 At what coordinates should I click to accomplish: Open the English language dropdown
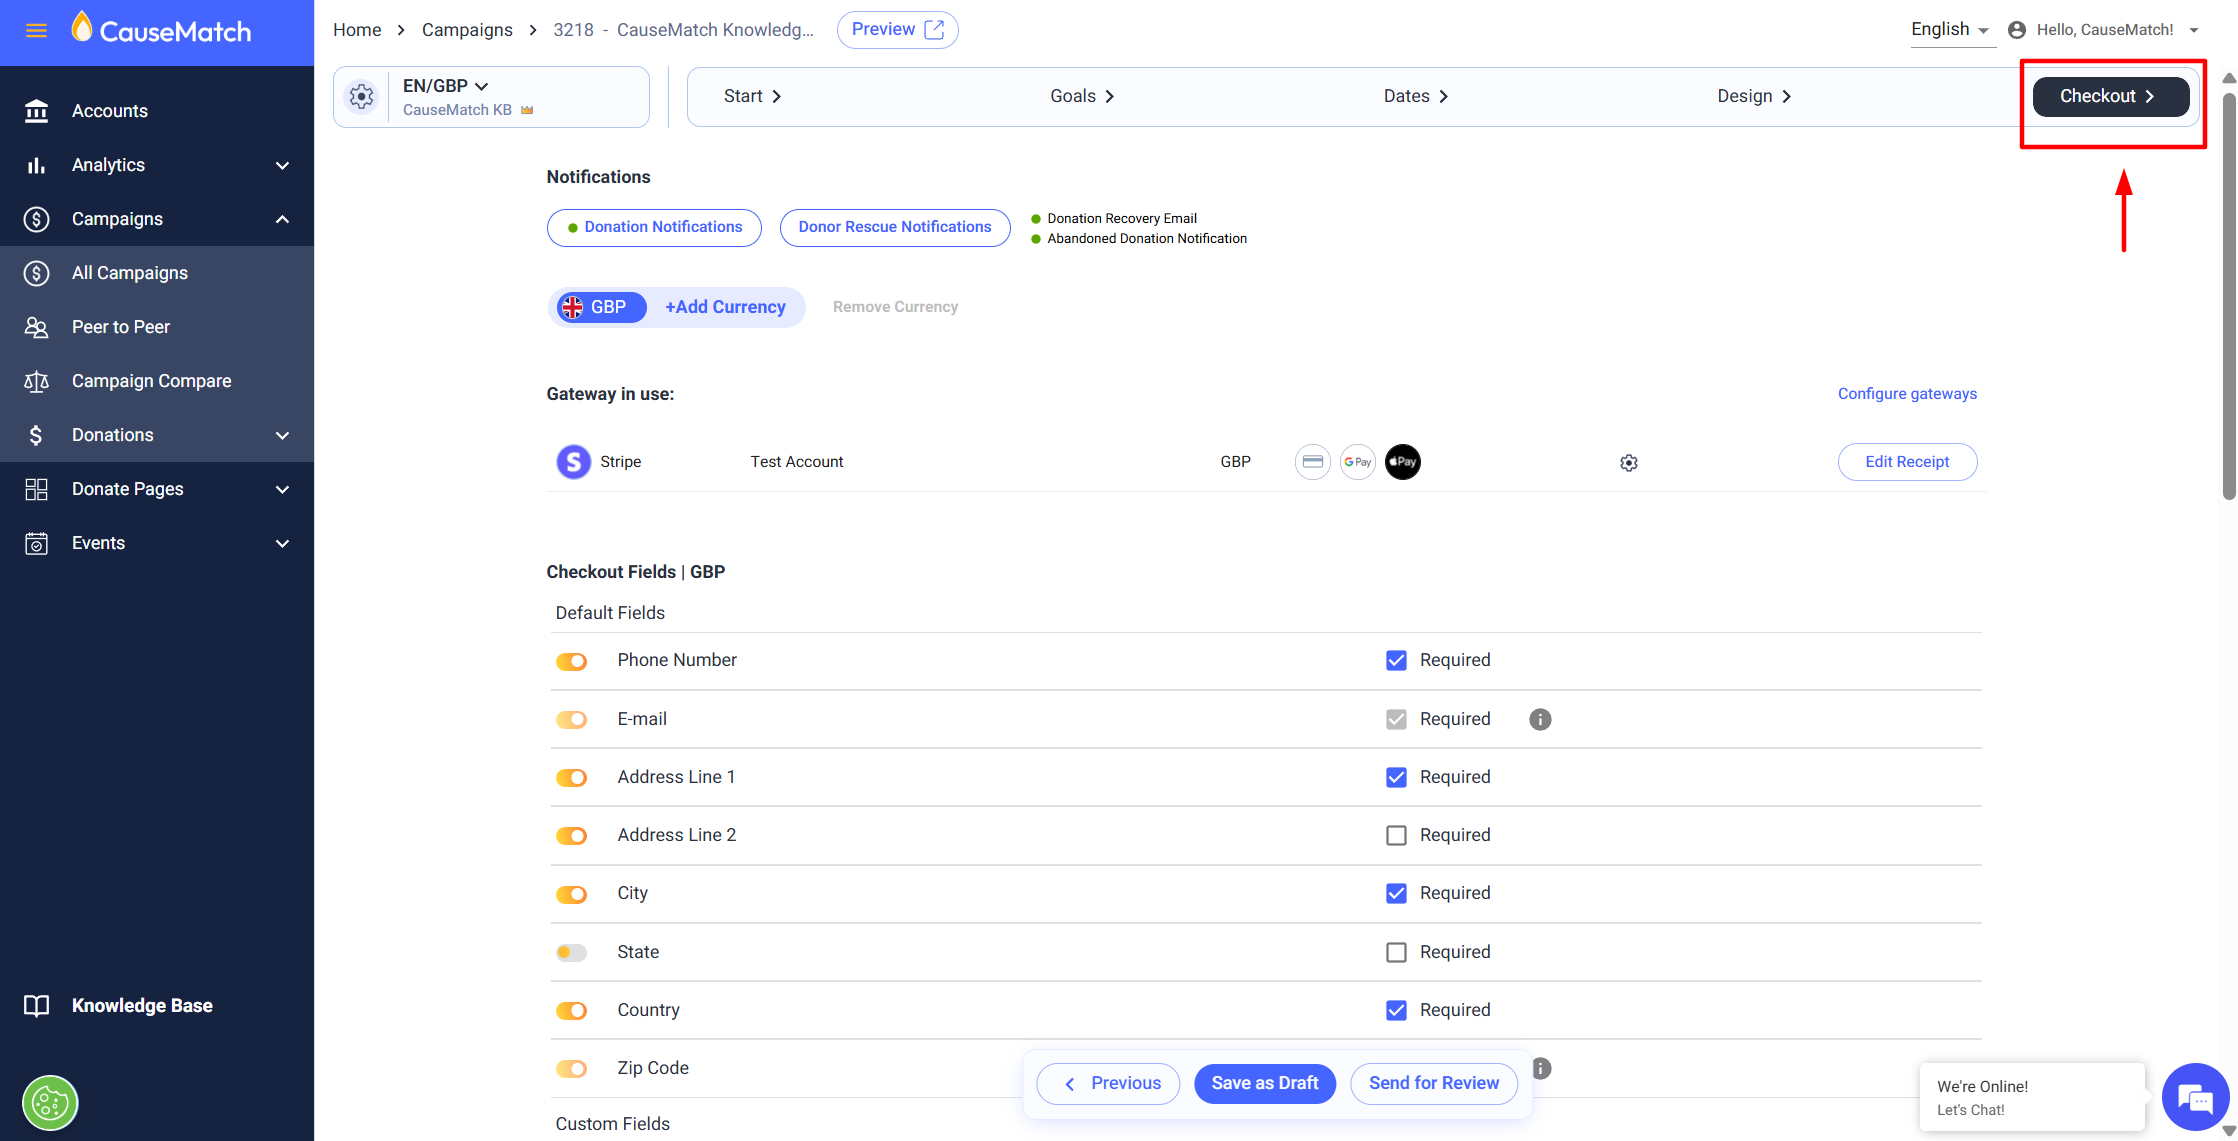tap(1949, 30)
